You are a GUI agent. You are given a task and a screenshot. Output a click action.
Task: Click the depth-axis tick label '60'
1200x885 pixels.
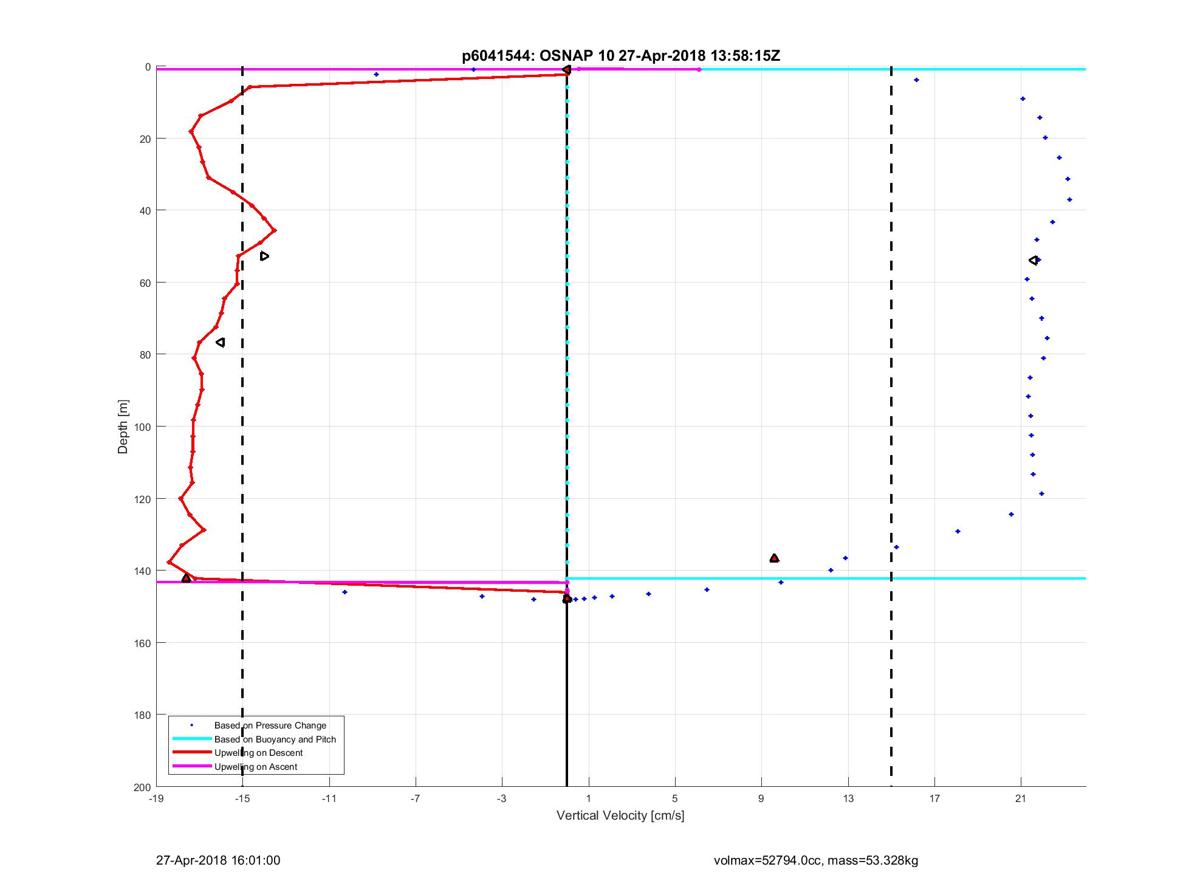[x=145, y=283]
